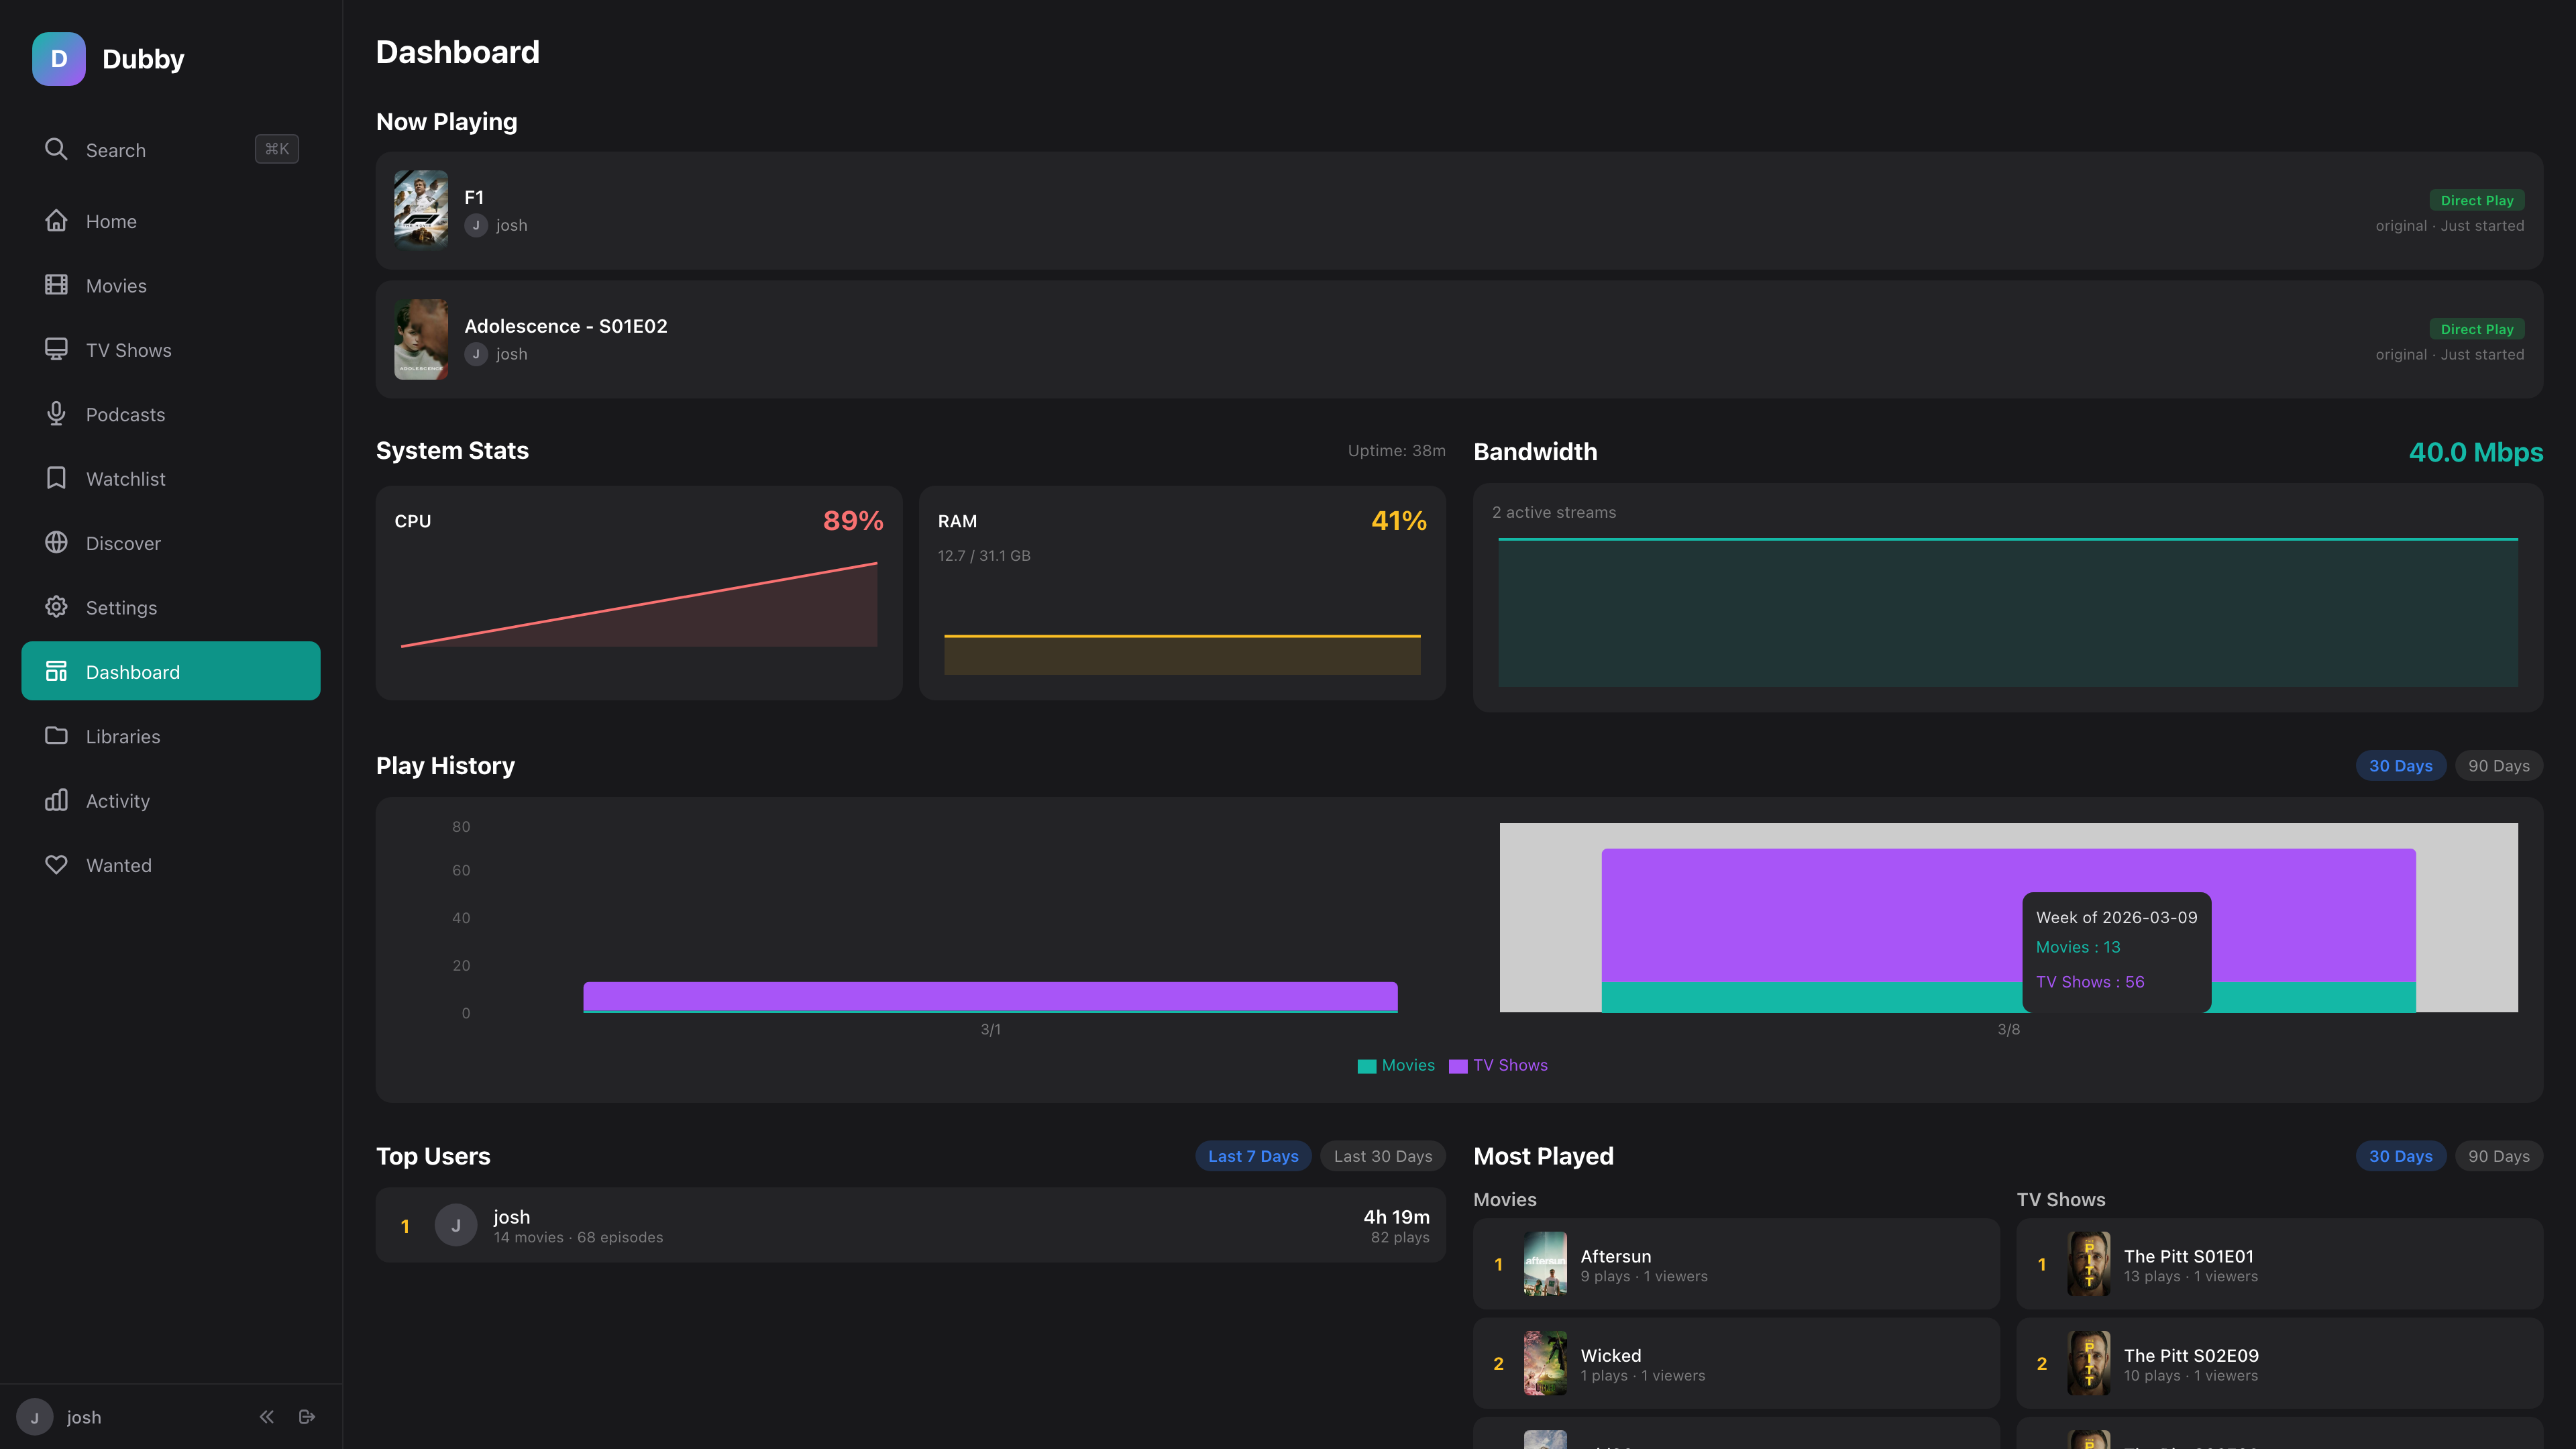2576x1449 pixels.
Task: Switch Play History to 90 Days
Action: point(2498,765)
